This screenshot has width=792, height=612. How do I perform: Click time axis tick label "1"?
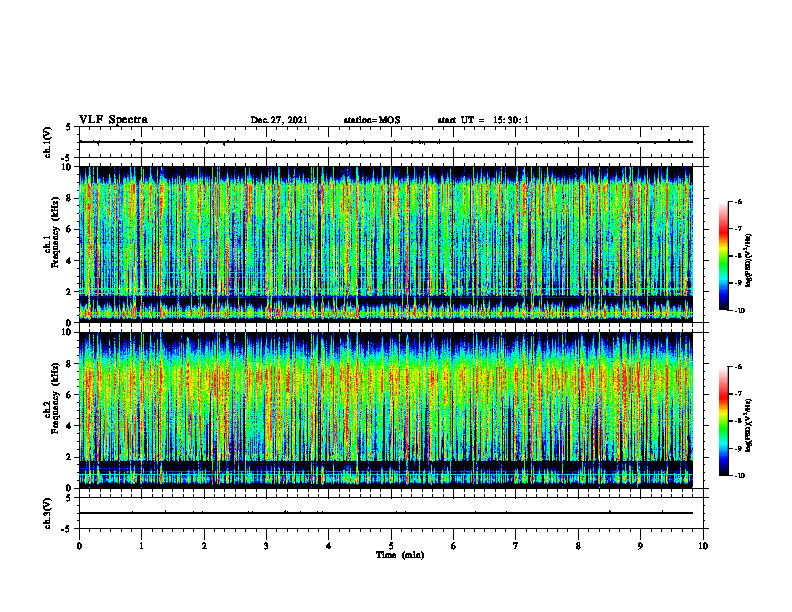142,546
